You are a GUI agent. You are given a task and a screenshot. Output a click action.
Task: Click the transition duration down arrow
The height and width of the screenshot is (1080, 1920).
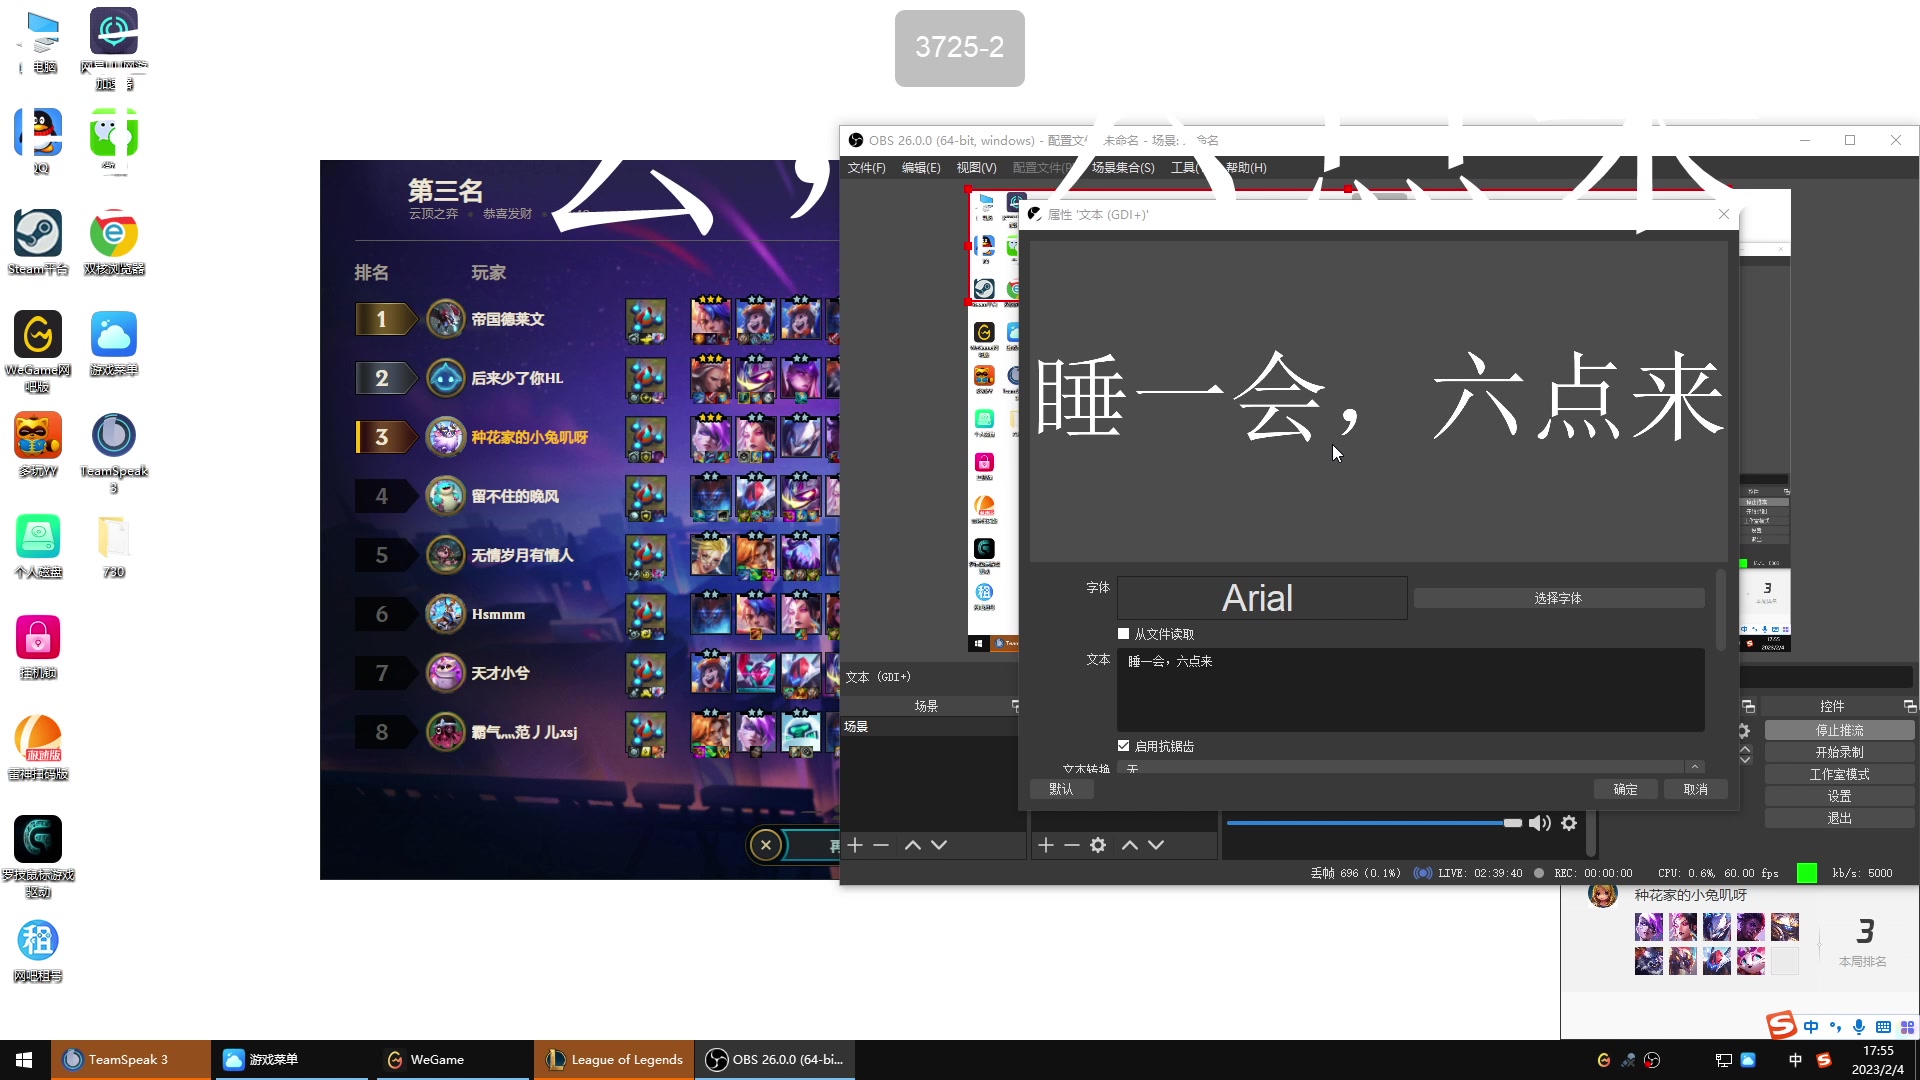(x=1745, y=760)
